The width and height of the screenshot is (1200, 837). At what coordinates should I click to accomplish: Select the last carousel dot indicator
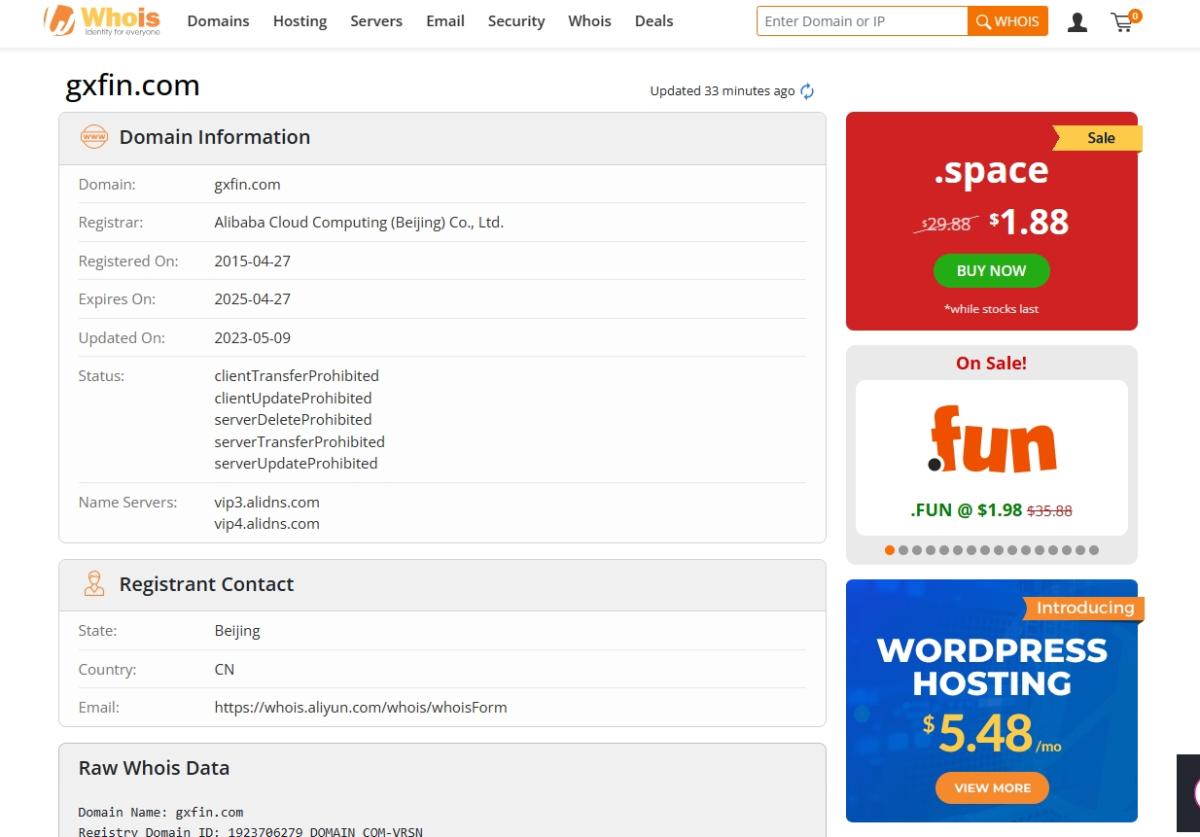(x=1094, y=550)
